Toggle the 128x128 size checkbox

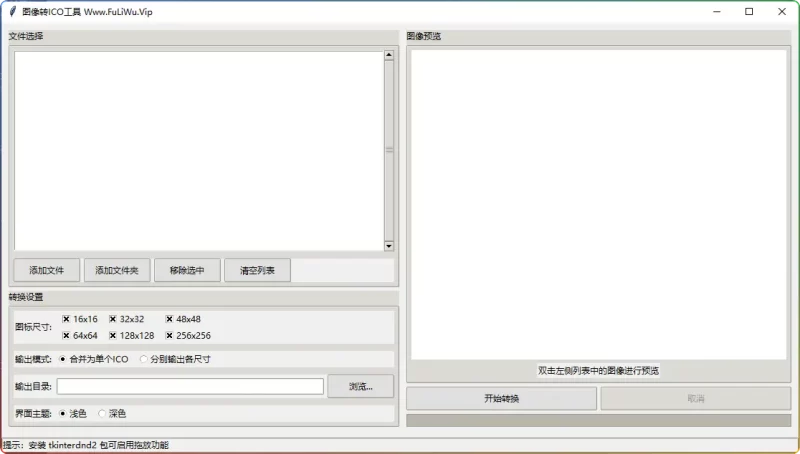113,336
